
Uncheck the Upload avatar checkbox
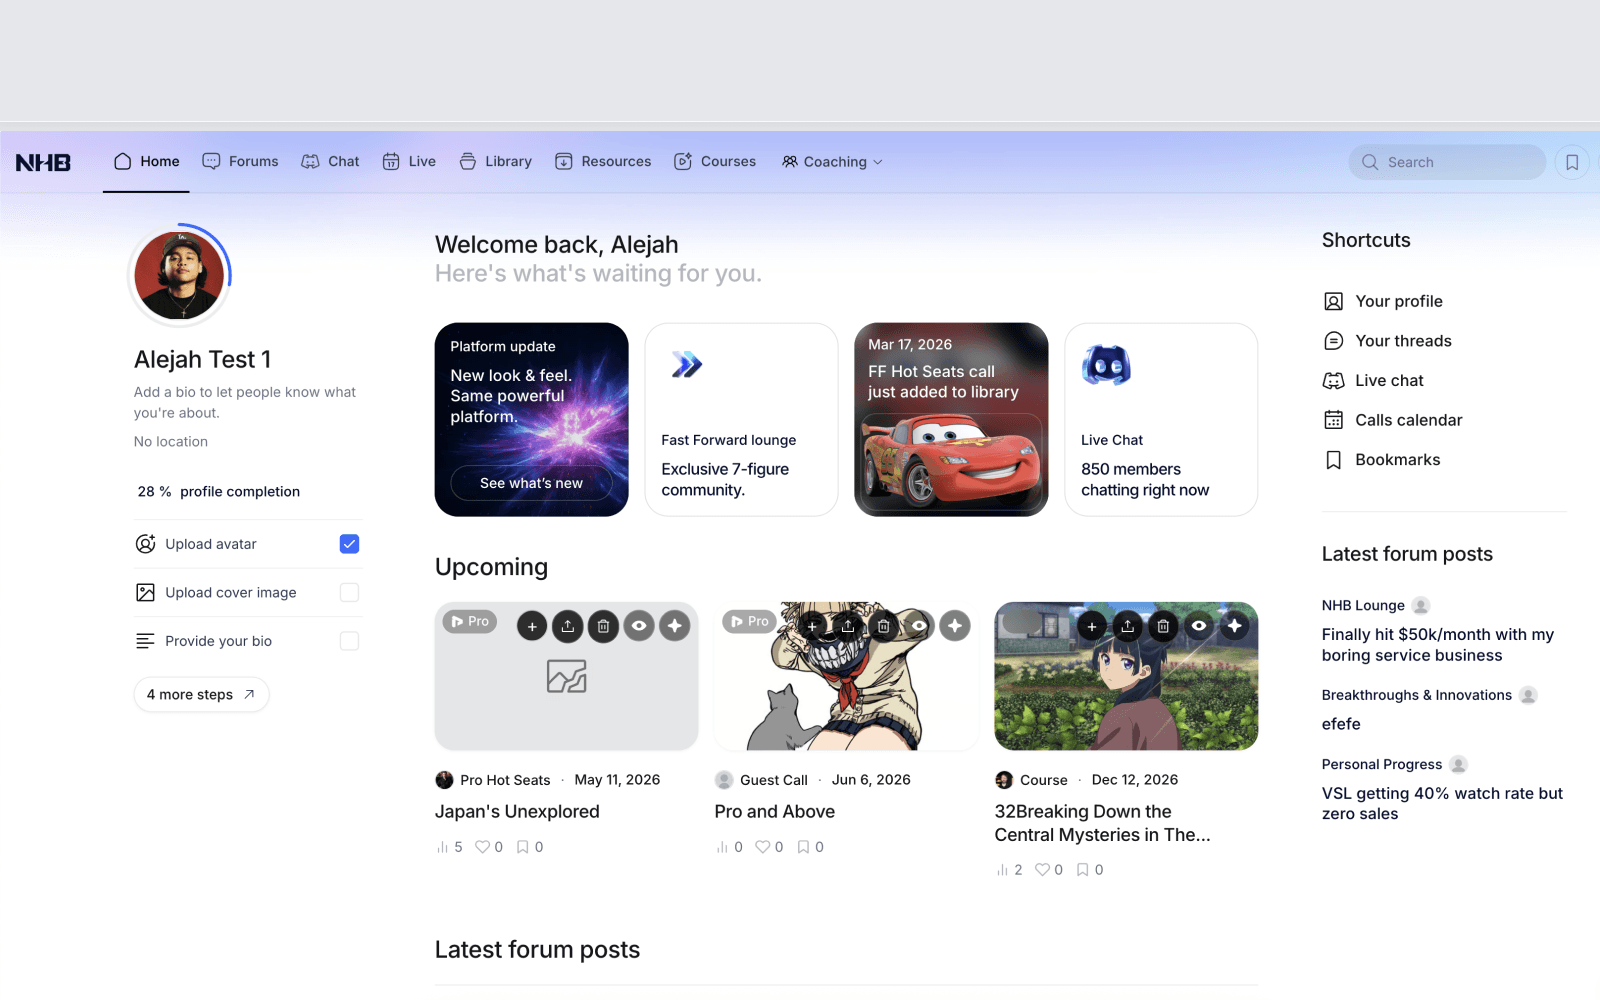pos(349,544)
